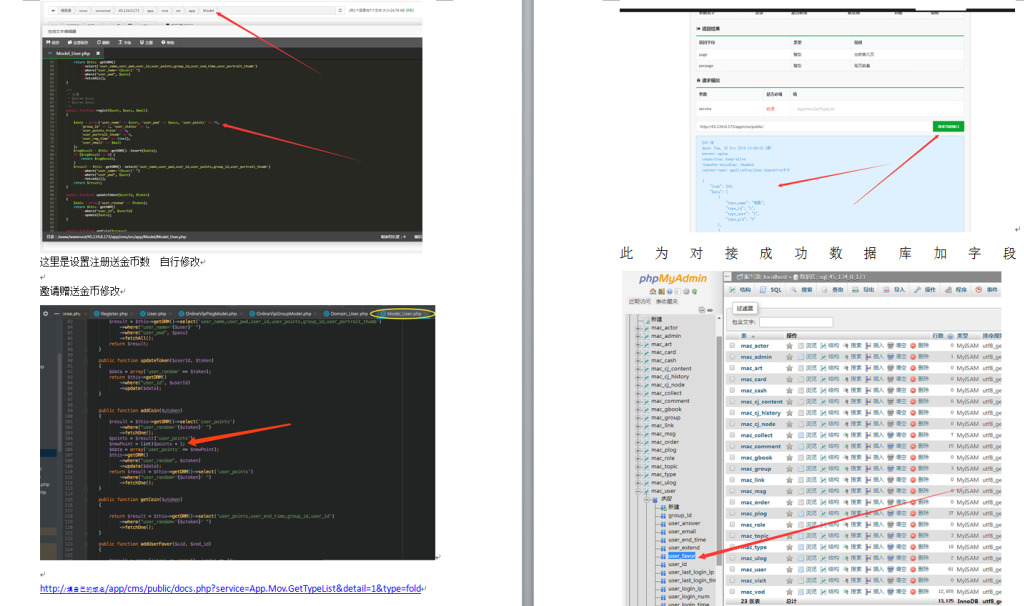
Task: Open the mac_ulog table link
Action: tap(754, 558)
